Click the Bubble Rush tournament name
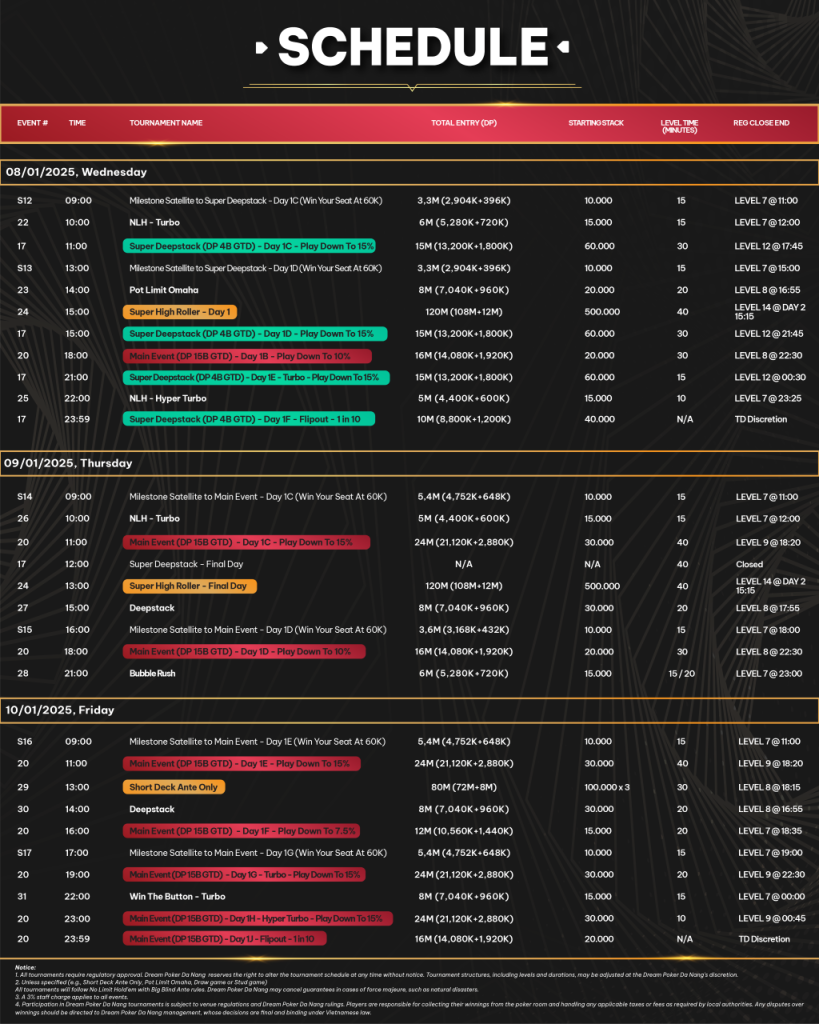 [x=152, y=673]
